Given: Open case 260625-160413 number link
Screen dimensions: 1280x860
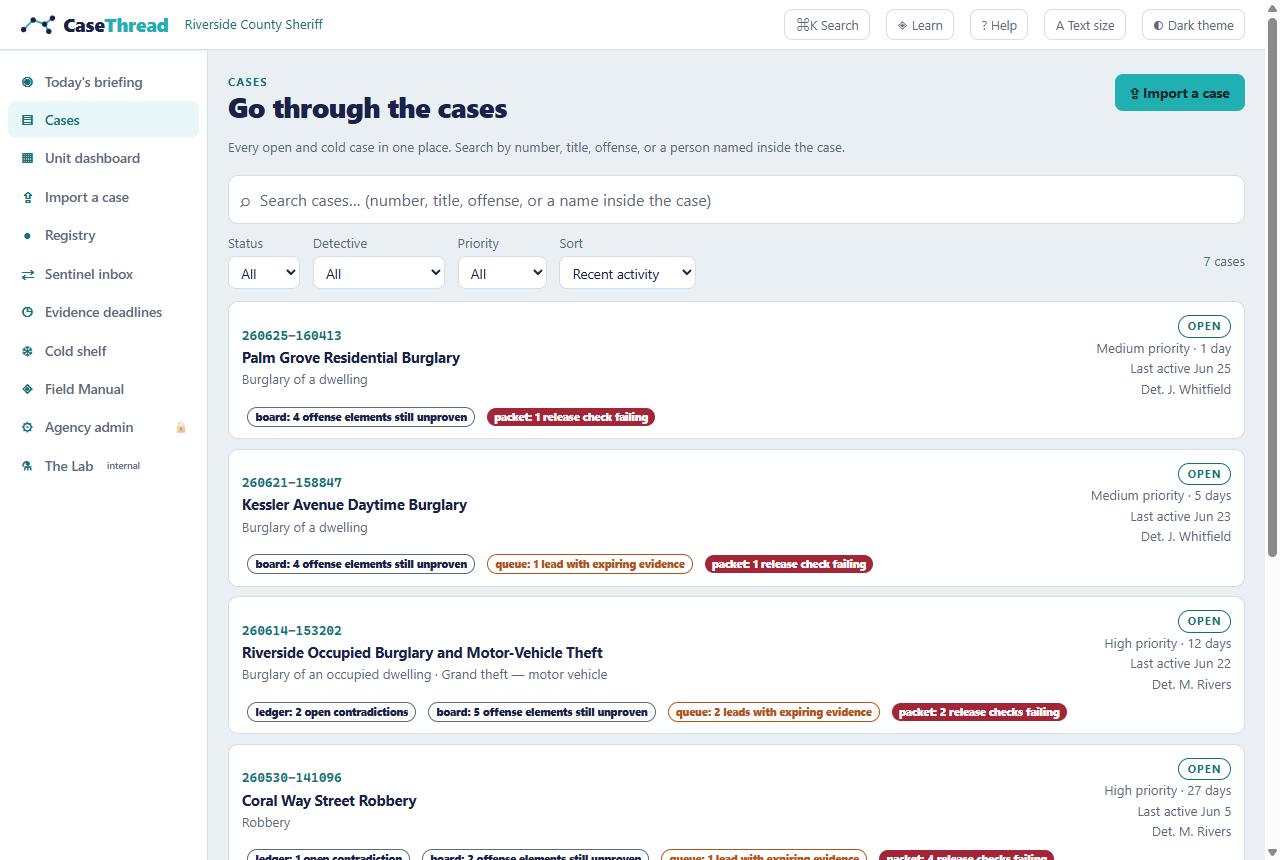Looking at the screenshot, I should [x=292, y=336].
